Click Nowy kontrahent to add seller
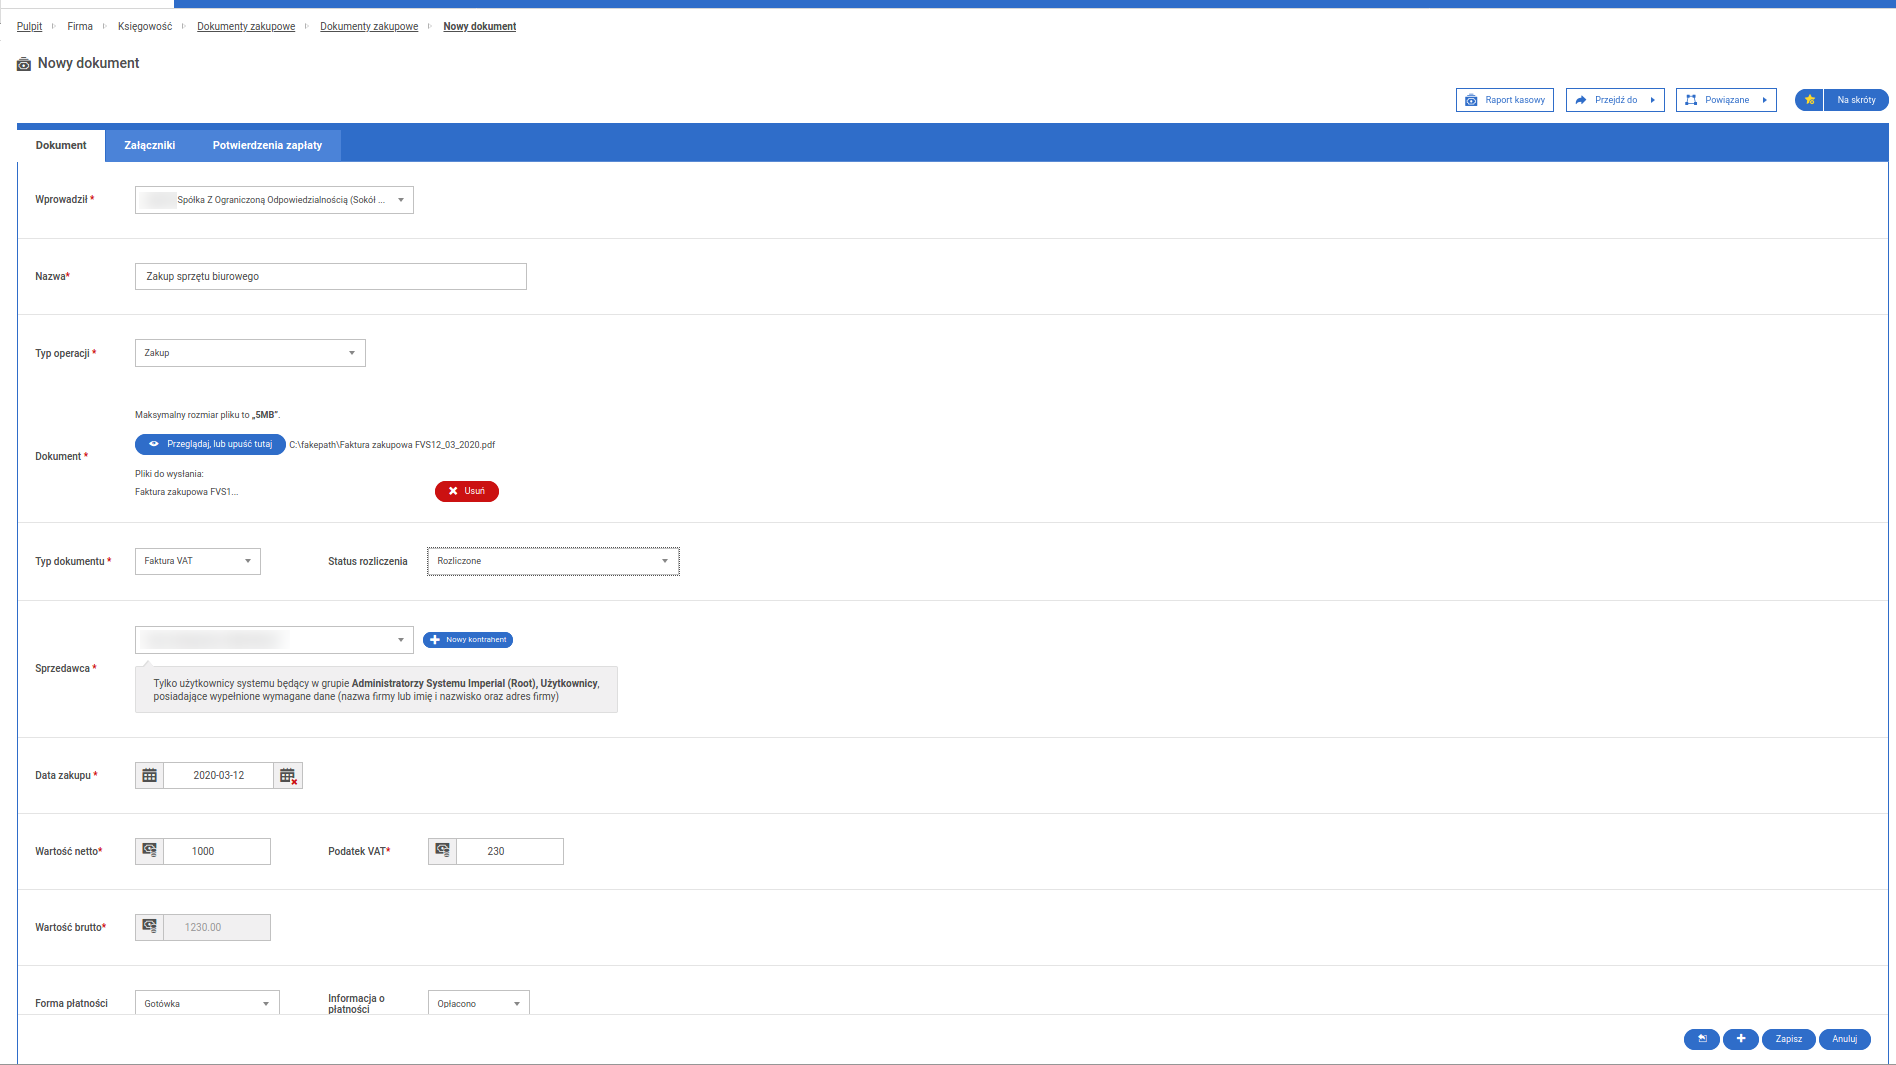Viewport: 1896px width, 1065px height. (x=468, y=640)
